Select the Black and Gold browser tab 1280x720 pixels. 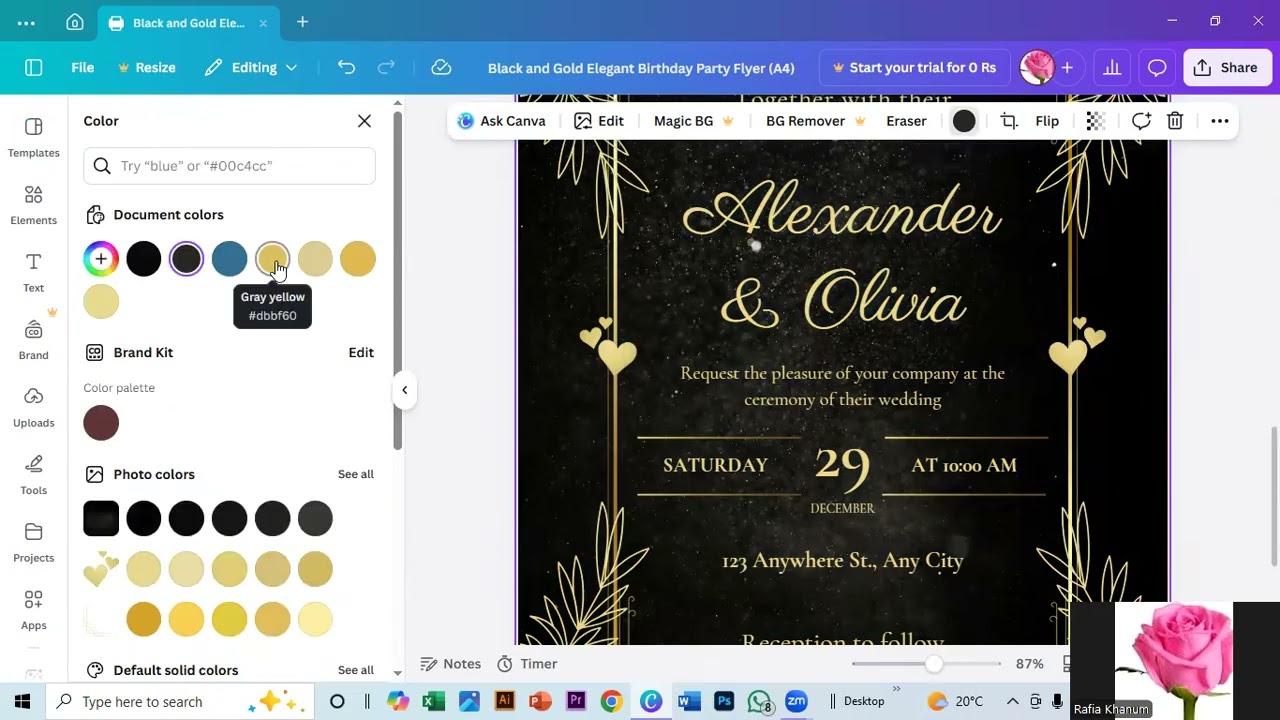pyautogui.click(x=188, y=22)
